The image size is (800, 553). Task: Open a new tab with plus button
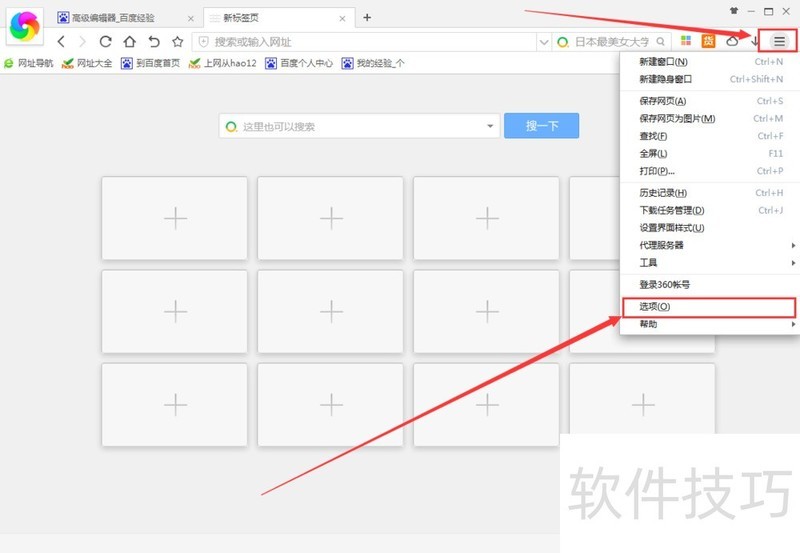point(367,17)
